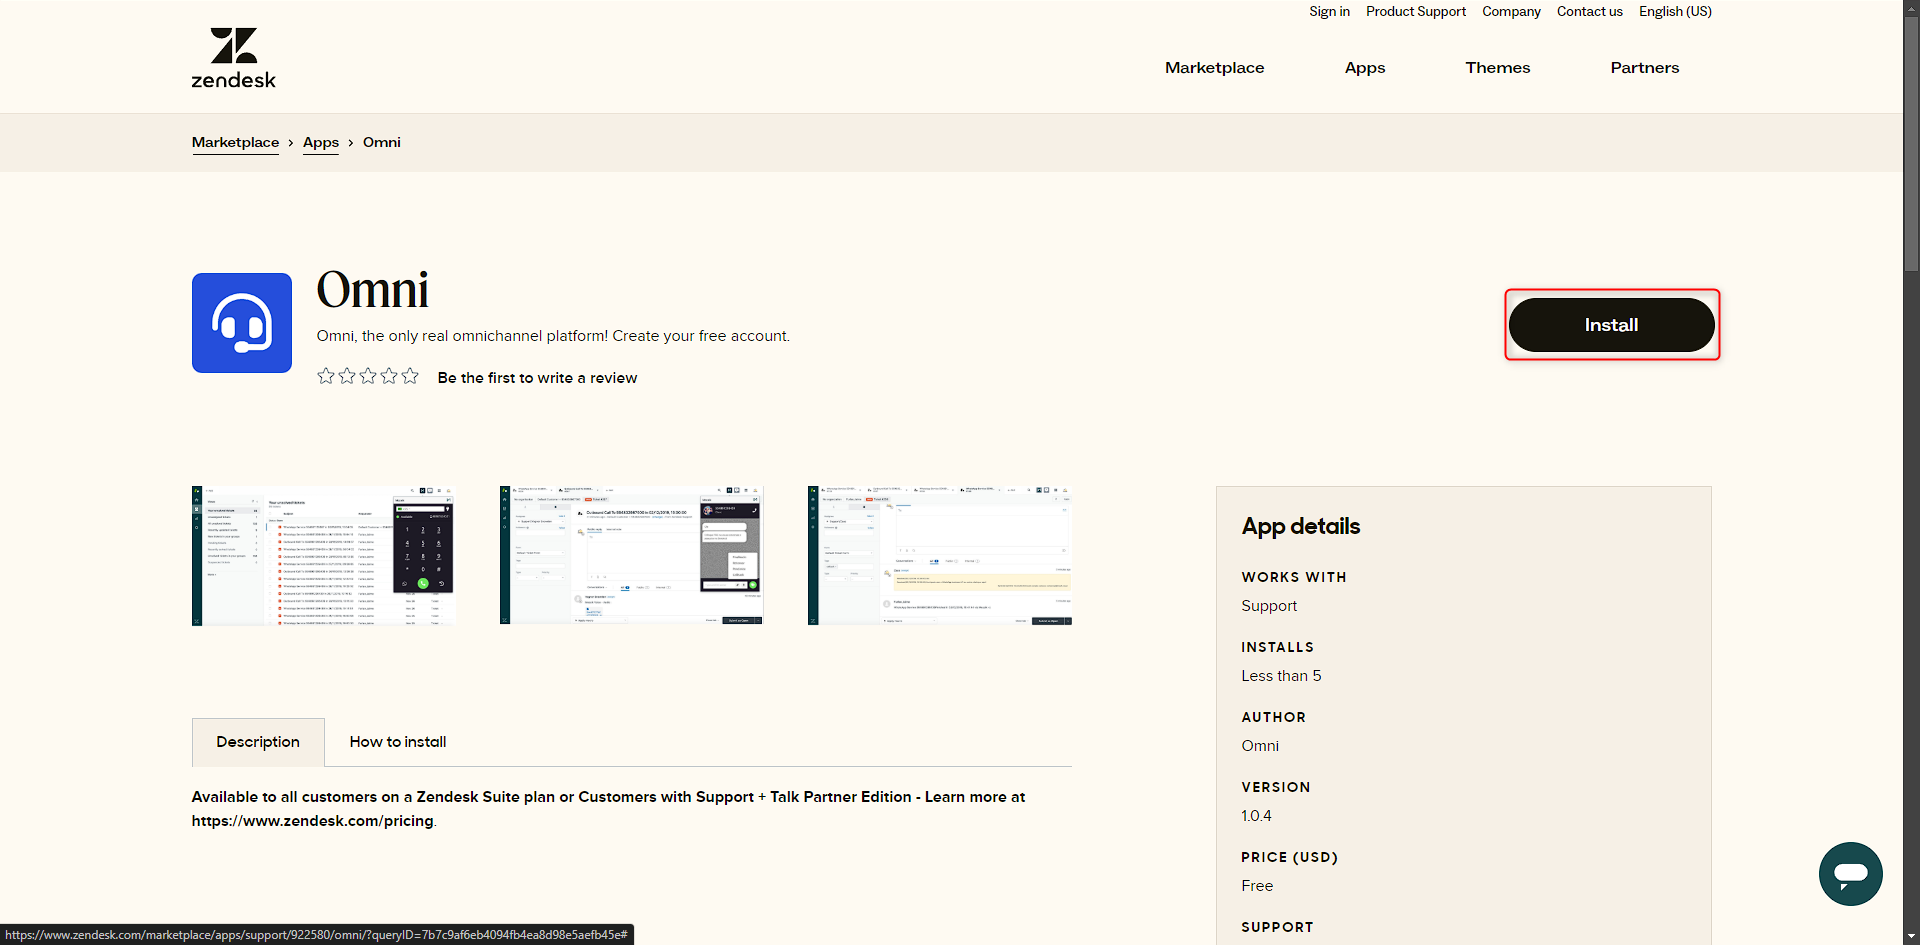Open English (US) language selector

pyautogui.click(x=1675, y=11)
